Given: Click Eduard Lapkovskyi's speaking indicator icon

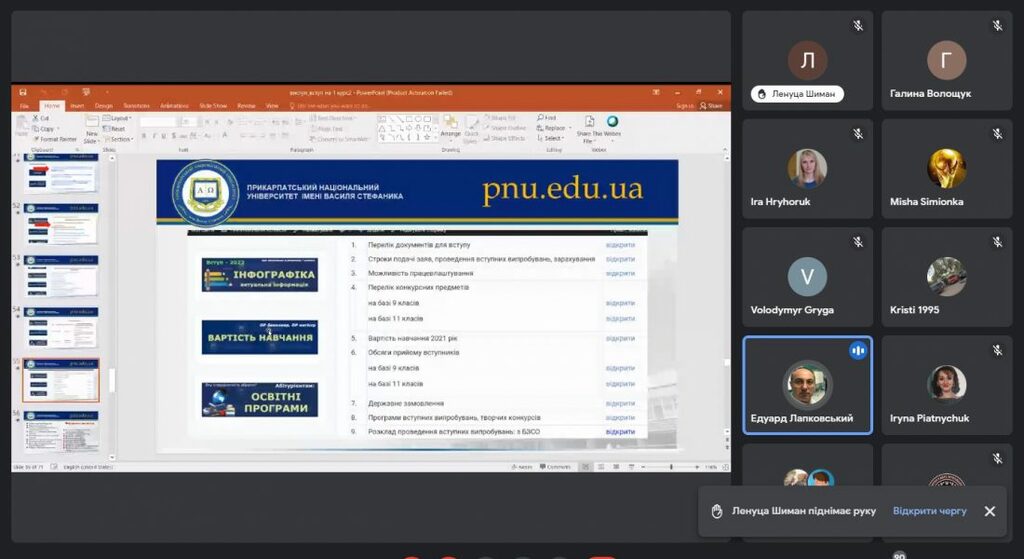Looking at the screenshot, I should click(857, 350).
